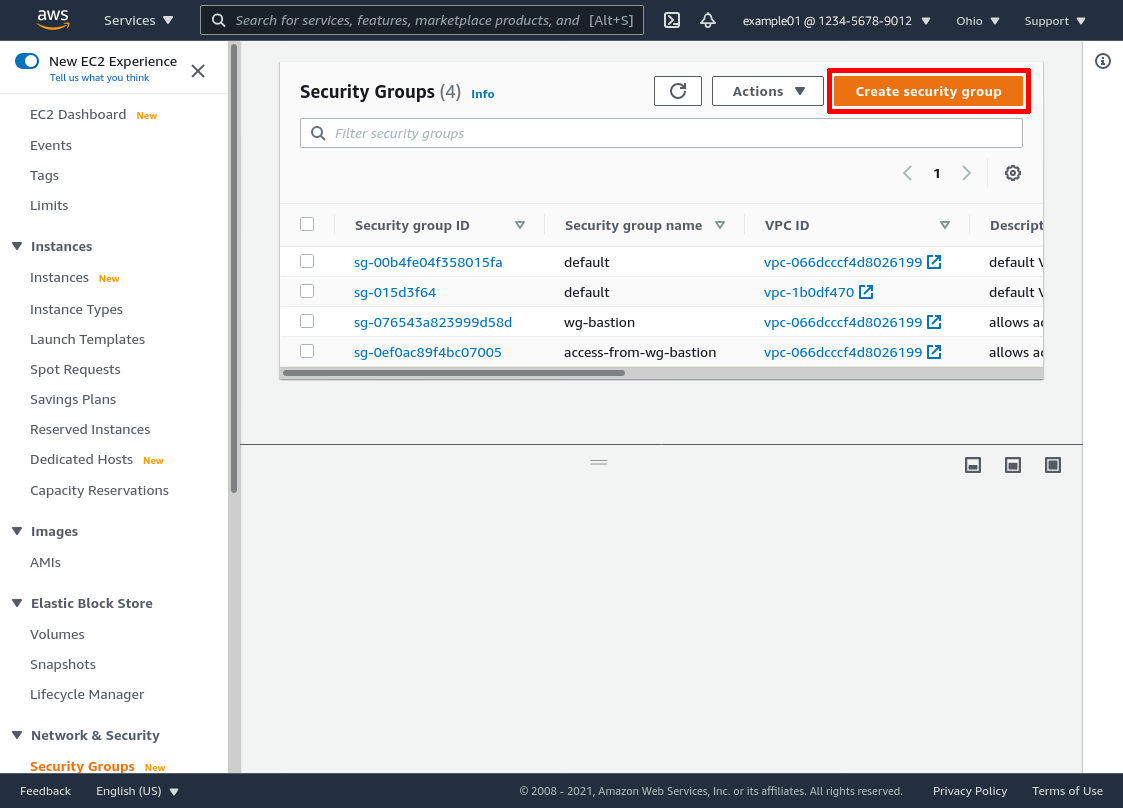Open the Support menu

point(1055,21)
